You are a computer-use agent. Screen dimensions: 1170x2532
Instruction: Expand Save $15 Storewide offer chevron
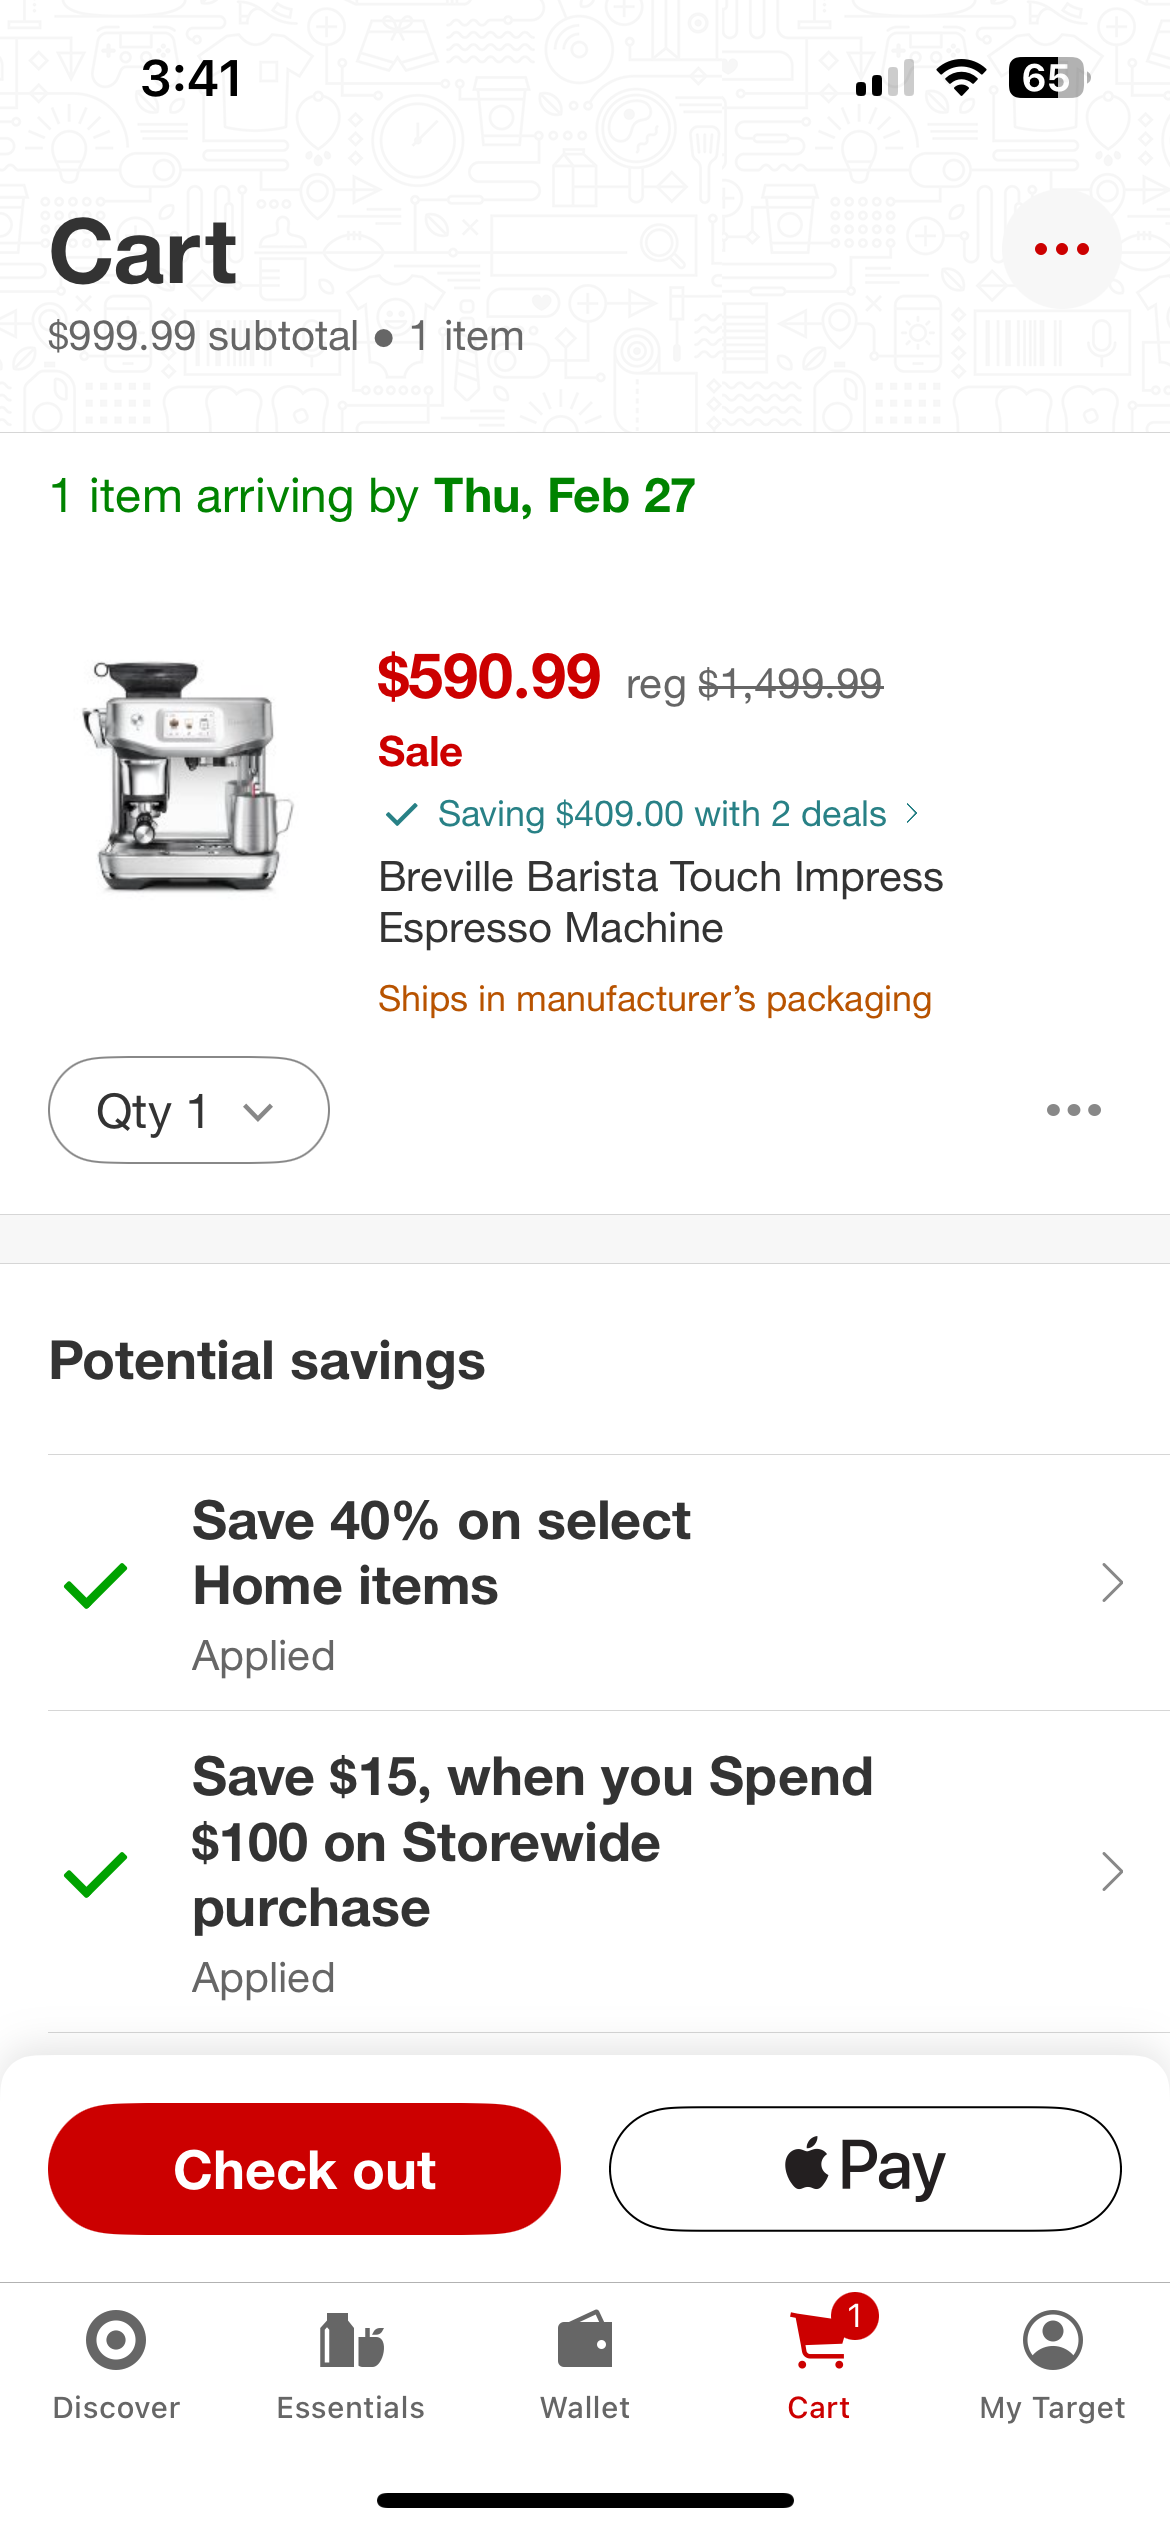(1111, 1871)
